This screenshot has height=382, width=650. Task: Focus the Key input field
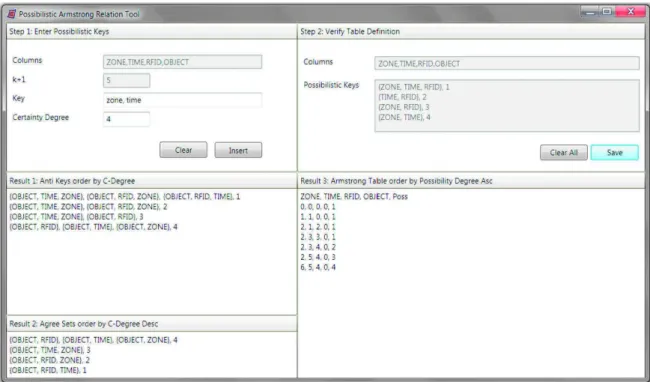pyautogui.click(x=182, y=100)
